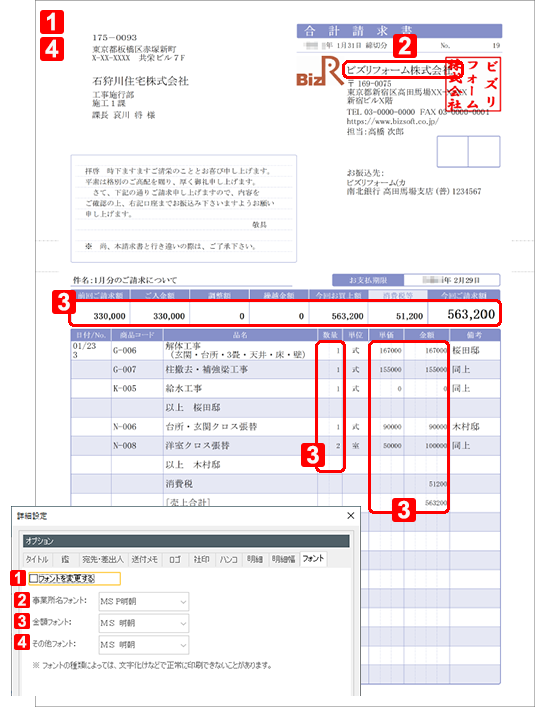Screen dimensions: 535x707
Task: Select the 明細 tab
Action: pos(255,559)
